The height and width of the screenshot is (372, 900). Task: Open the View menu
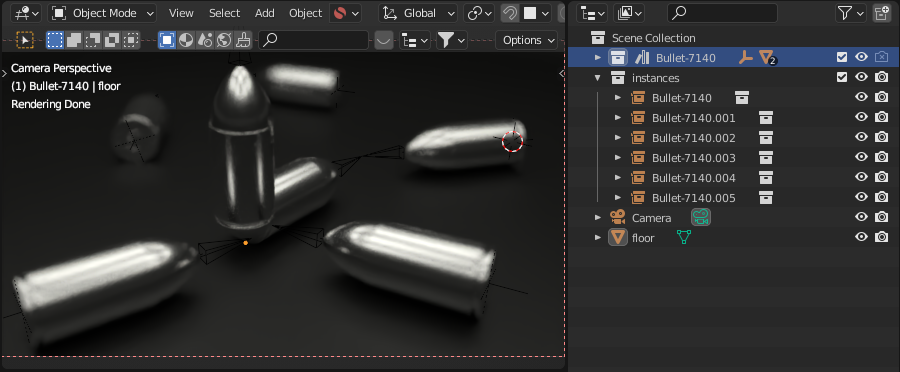[181, 13]
